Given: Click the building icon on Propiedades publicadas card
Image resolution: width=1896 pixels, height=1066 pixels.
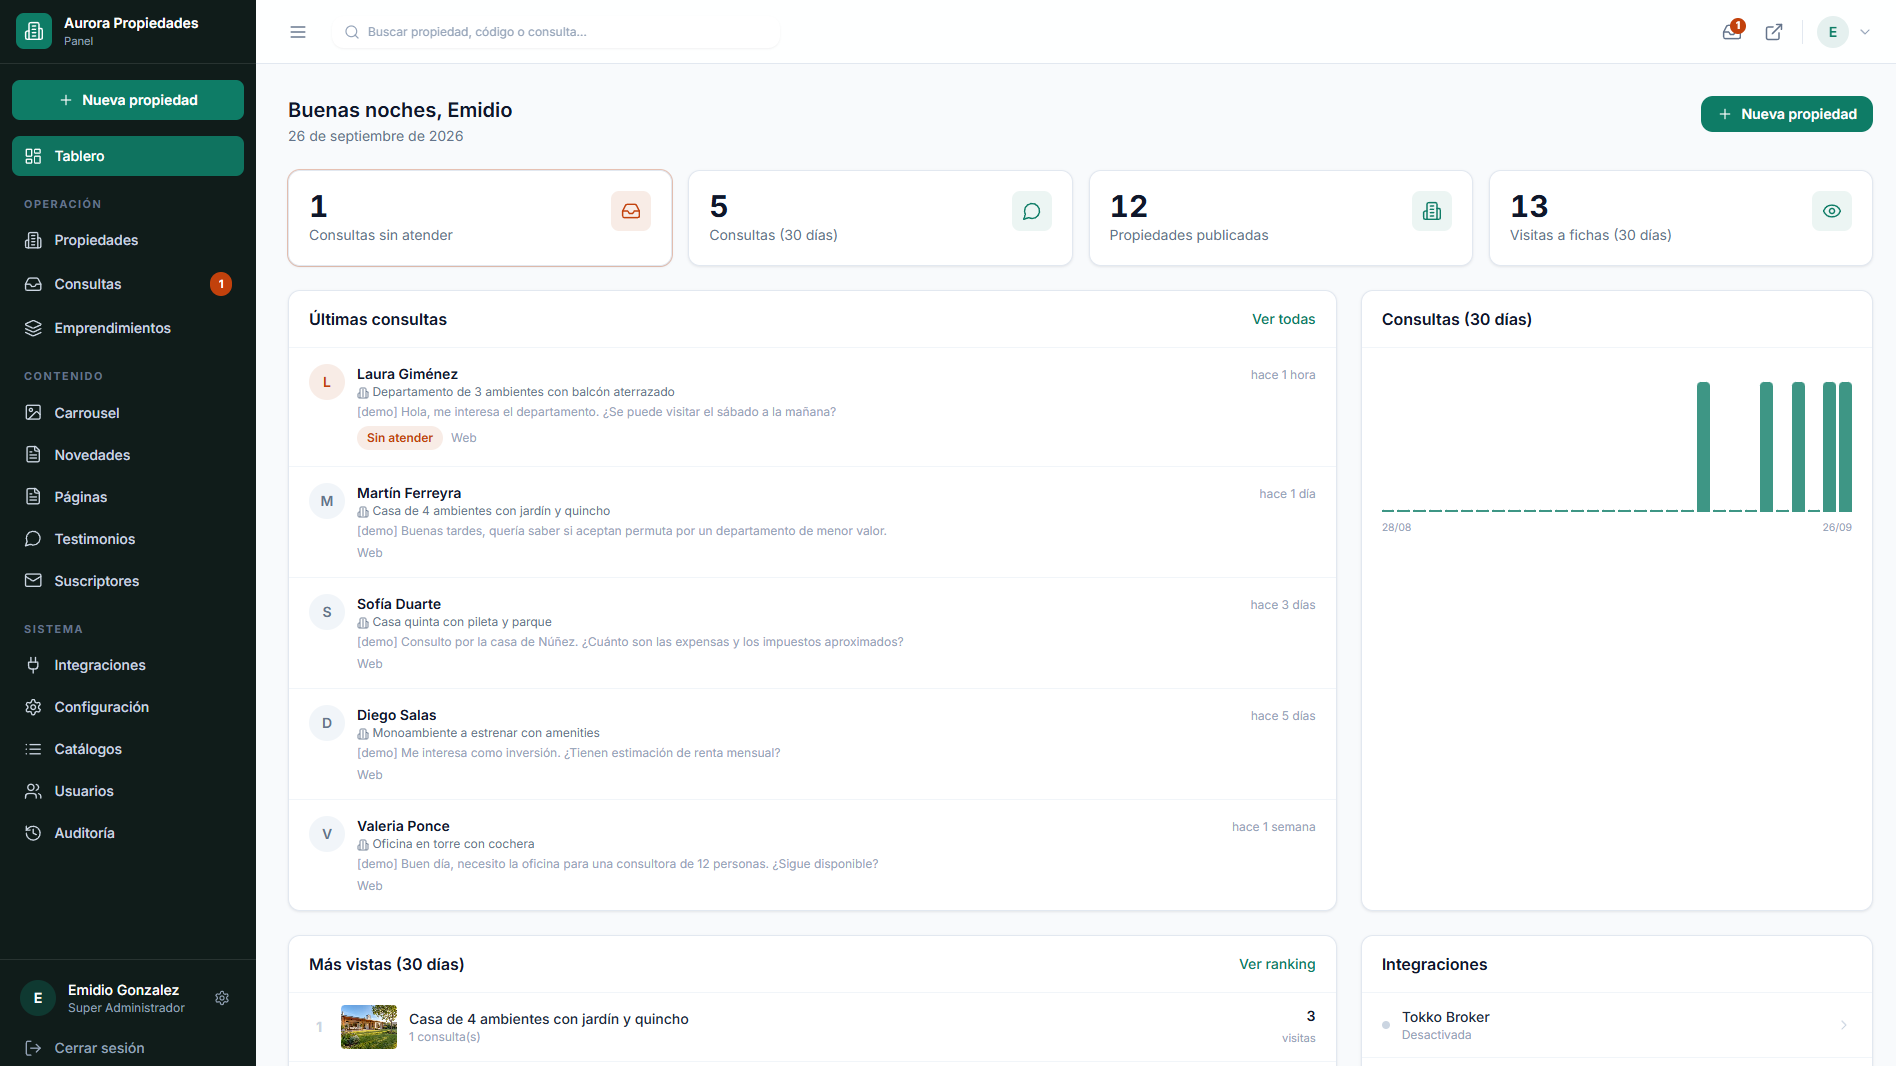Looking at the screenshot, I should point(1432,211).
